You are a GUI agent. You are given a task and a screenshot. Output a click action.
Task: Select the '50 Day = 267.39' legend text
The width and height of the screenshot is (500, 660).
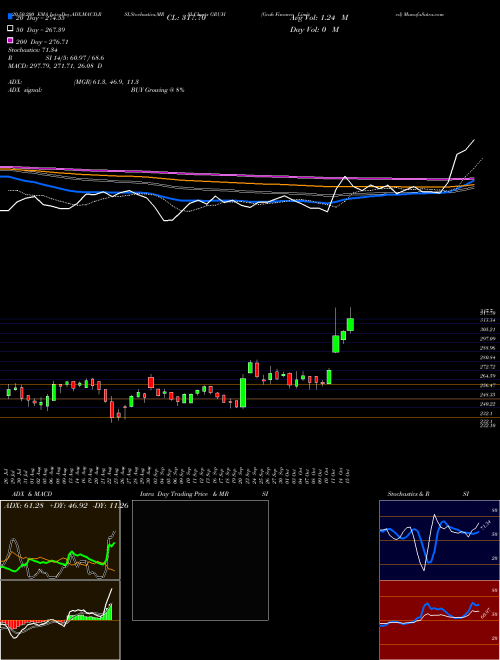(40, 30)
